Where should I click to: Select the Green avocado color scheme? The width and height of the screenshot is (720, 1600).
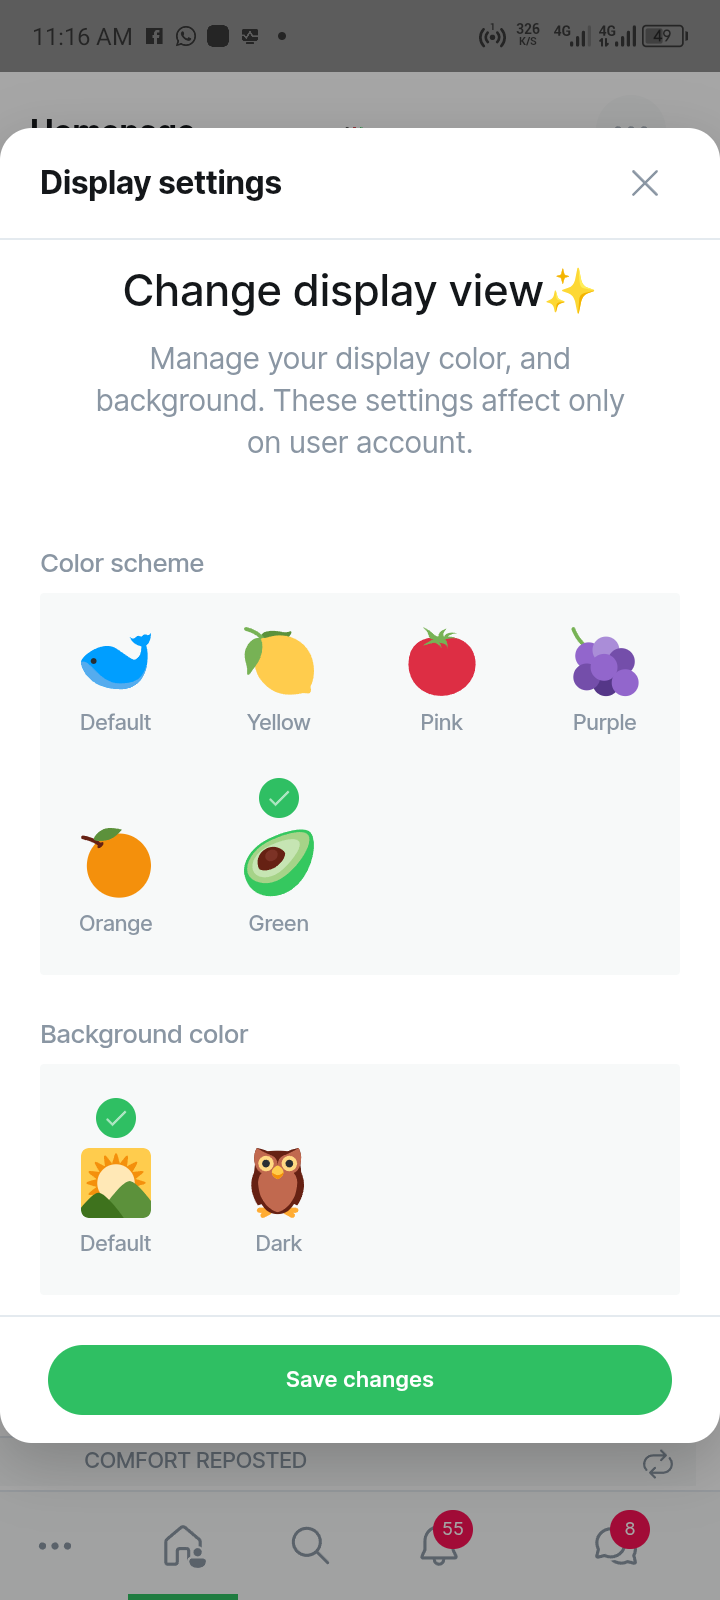point(279,863)
